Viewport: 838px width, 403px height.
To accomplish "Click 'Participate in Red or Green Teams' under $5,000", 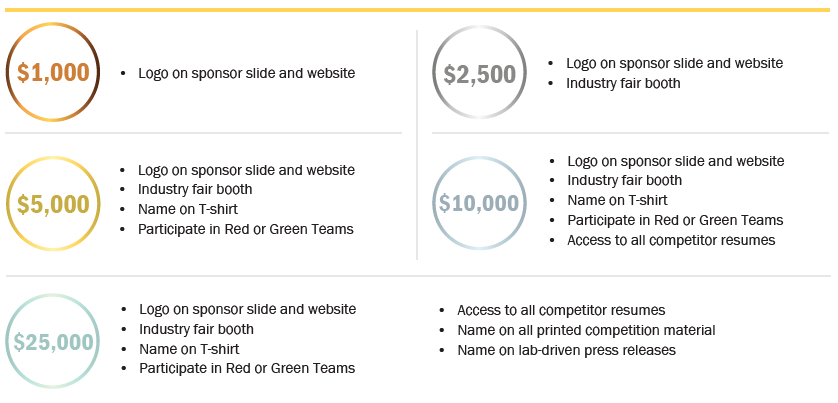I will [x=246, y=229].
